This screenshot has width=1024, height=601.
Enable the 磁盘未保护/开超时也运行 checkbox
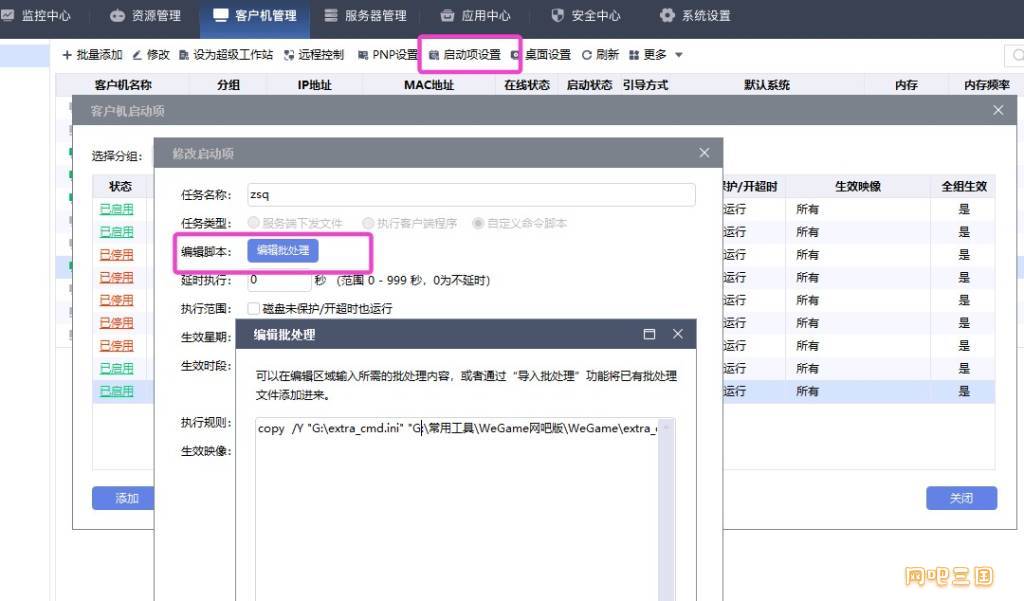coord(253,308)
